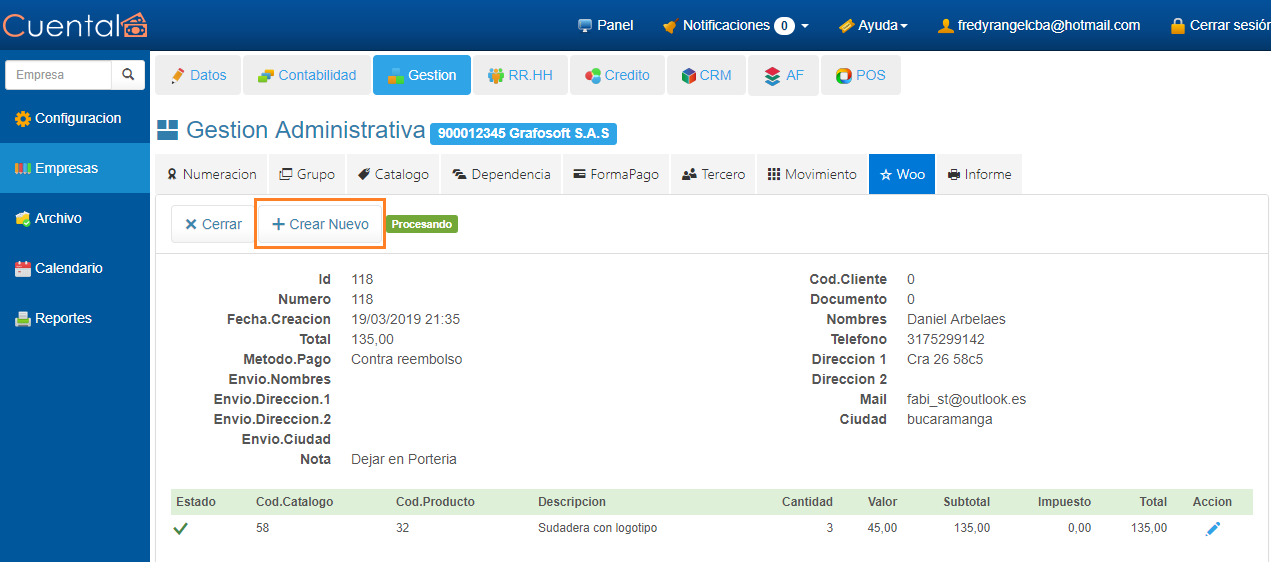Open the CRM module

tap(706, 75)
